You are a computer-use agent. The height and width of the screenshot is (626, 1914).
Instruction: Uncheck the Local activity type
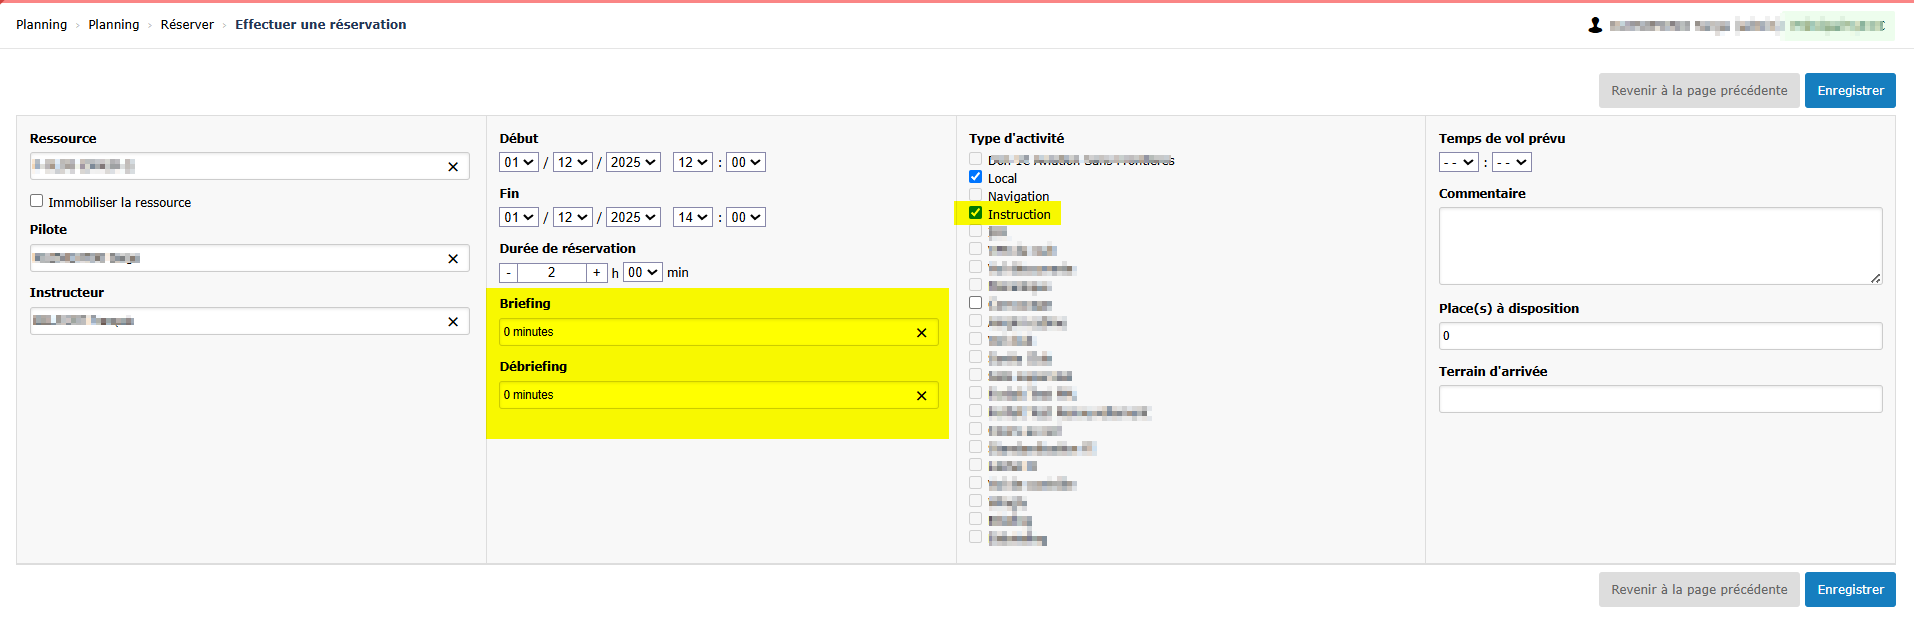pyautogui.click(x=975, y=177)
